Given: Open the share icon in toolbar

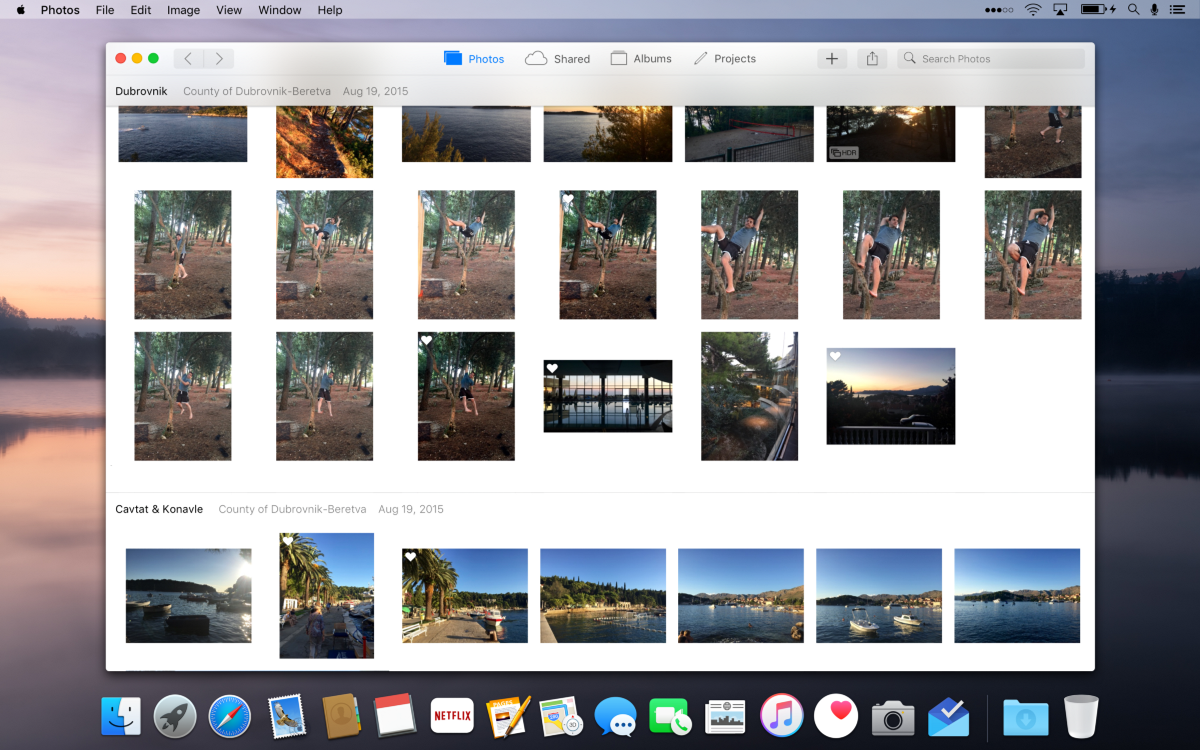Looking at the screenshot, I should pyautogui.click(x=872, y=59).
